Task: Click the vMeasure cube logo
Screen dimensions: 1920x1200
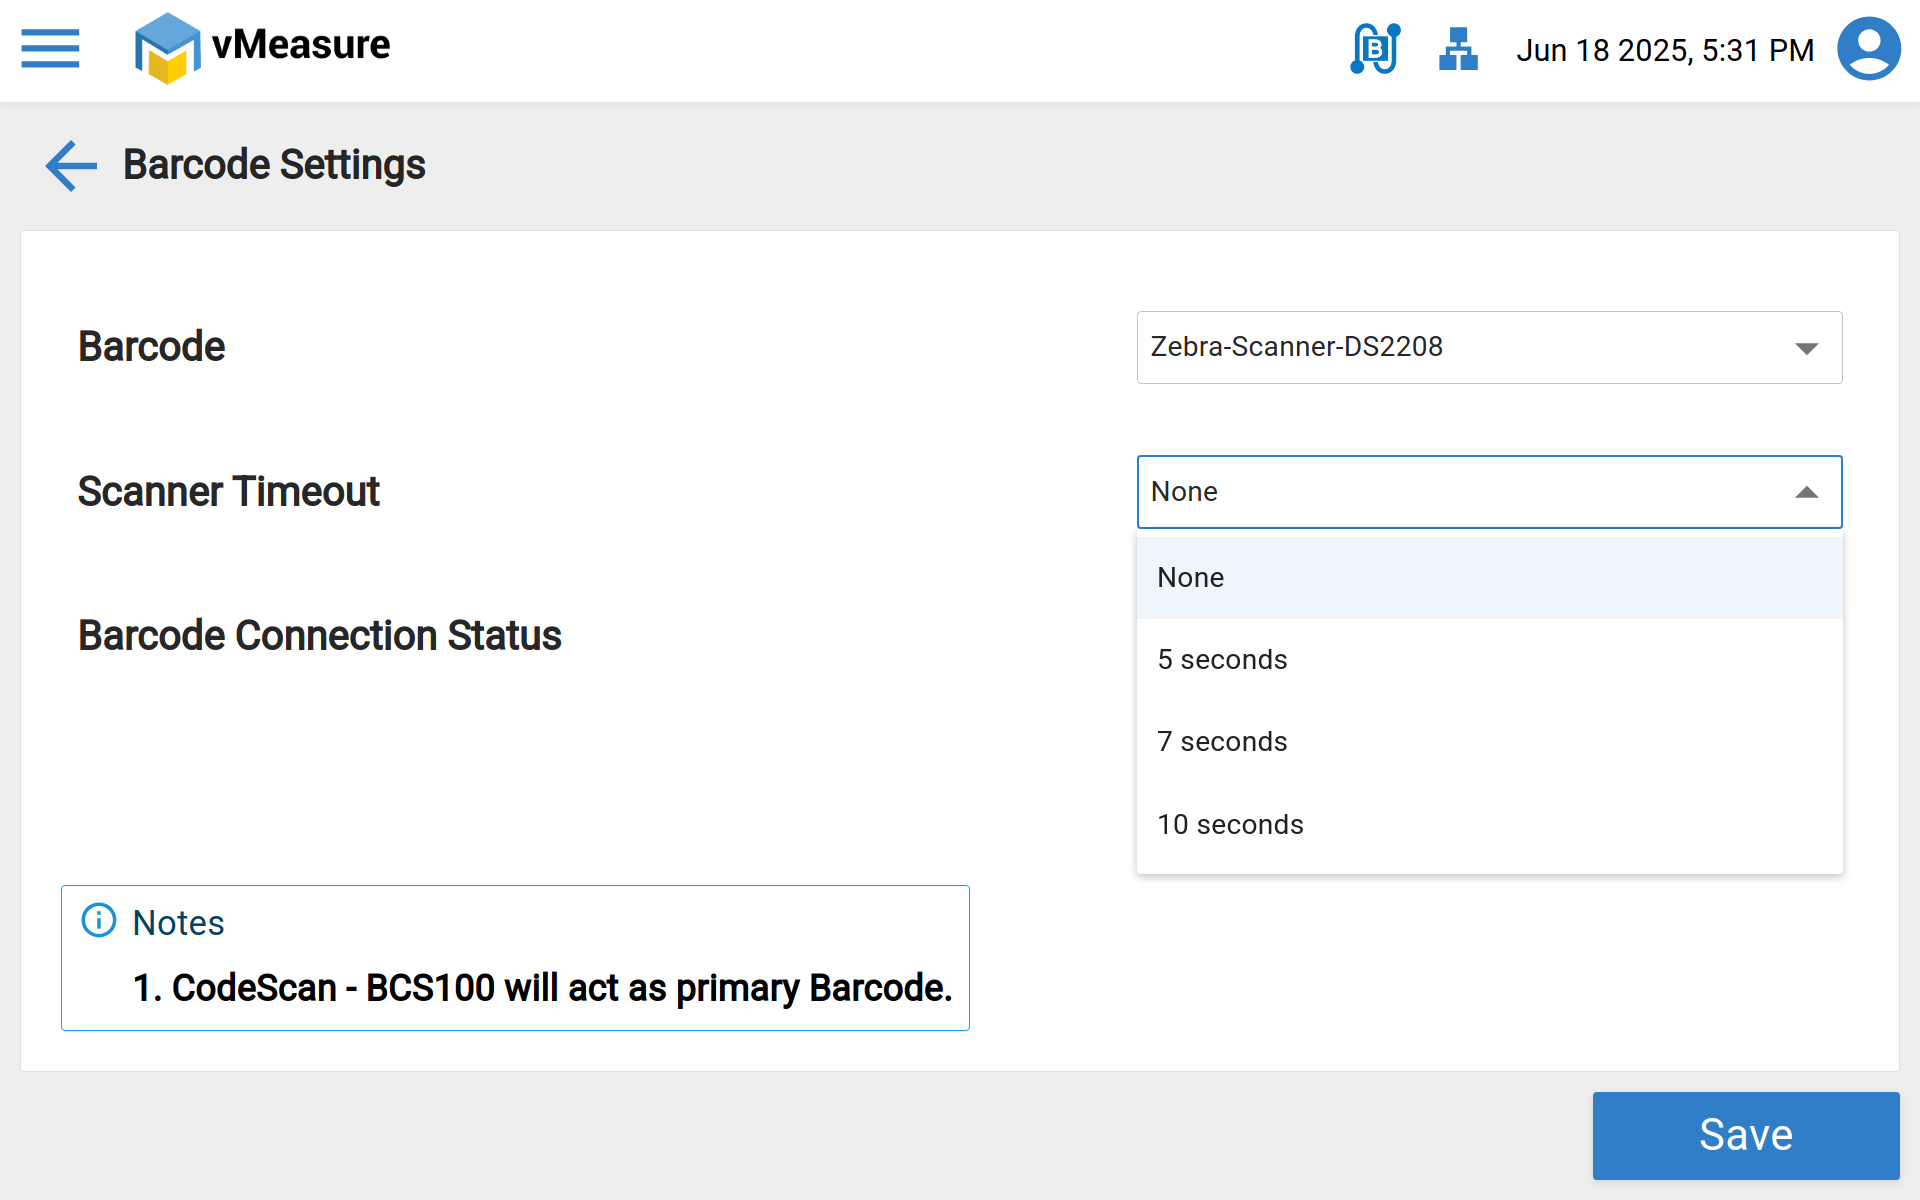Action: [166, 48]
